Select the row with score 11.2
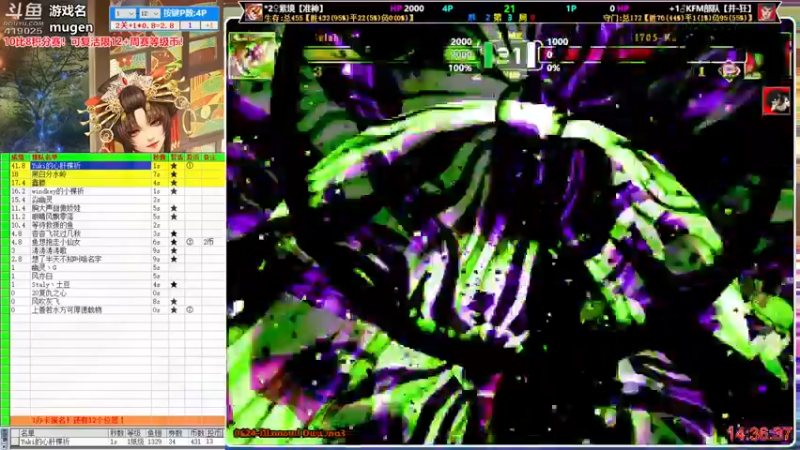Screen dimensions: 800x450 pos(118,216)
